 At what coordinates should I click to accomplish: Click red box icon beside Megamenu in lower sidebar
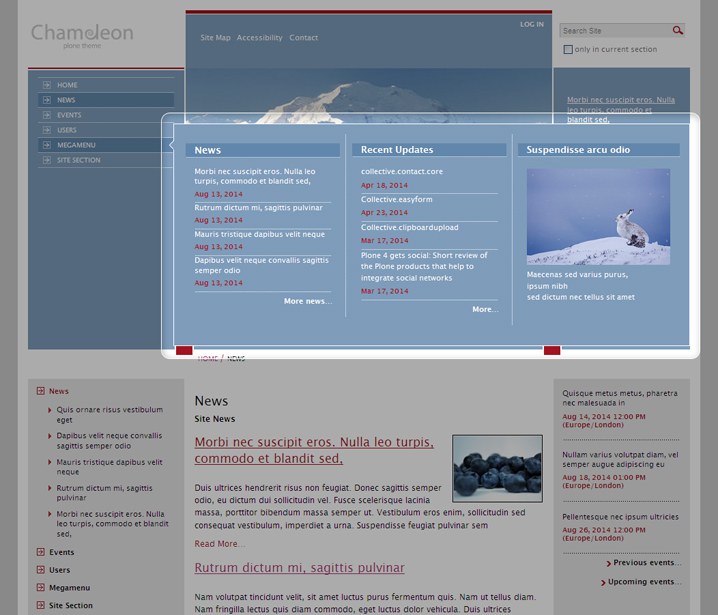coord(41,587)
